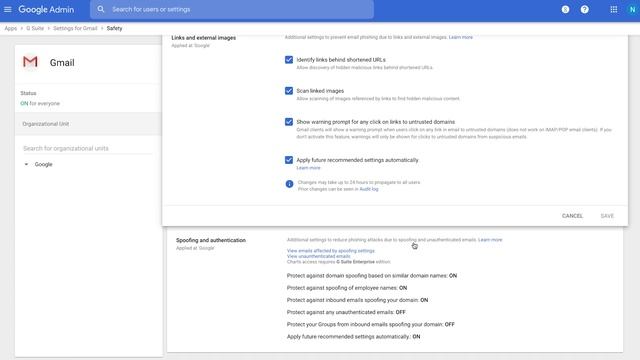Screen dimensions: 640x360
Task: Open Learn more in Spoofing and authentication
Action: (490, 240)
